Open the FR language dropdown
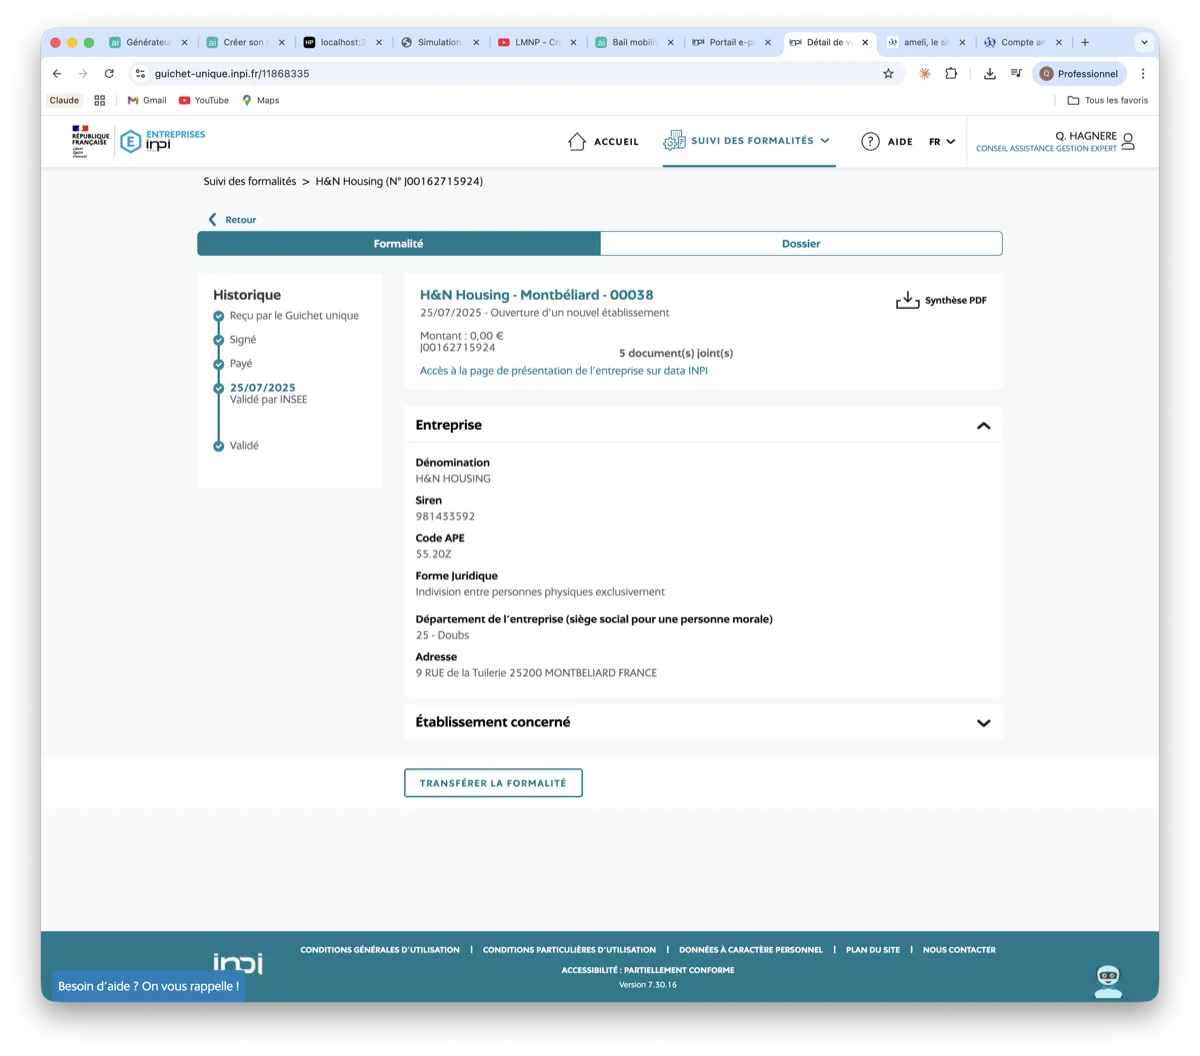This screenshot has height=1056, width=1200. [941, 141]
